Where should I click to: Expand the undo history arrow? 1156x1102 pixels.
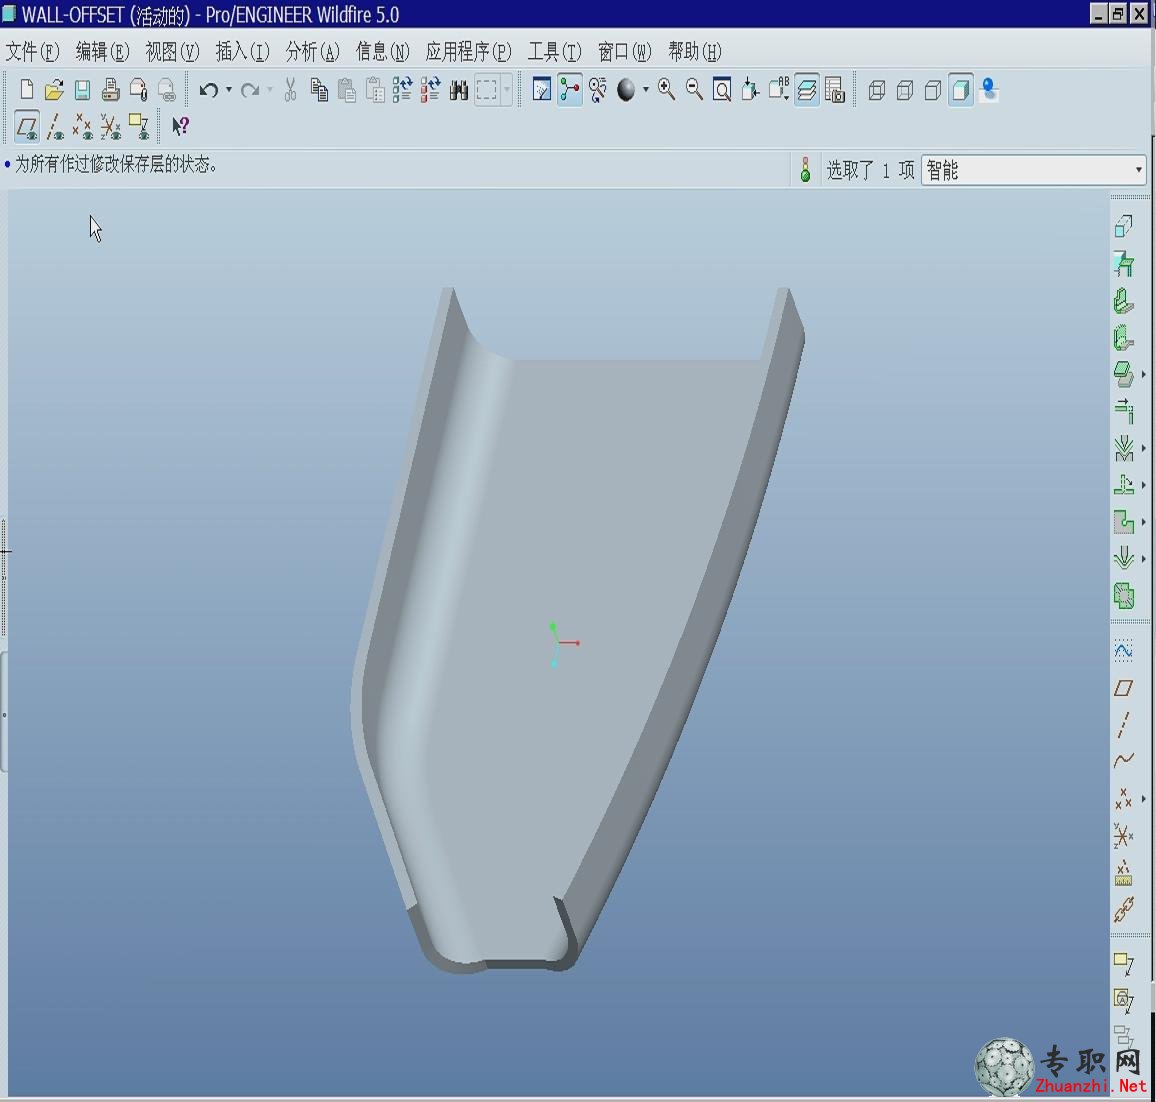point(229,90)
